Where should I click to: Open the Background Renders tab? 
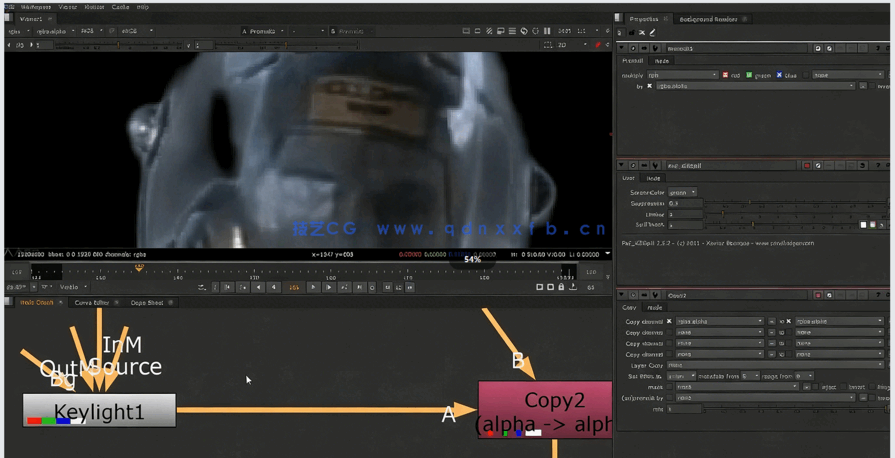pyautogui.click(x=707, y=19)
